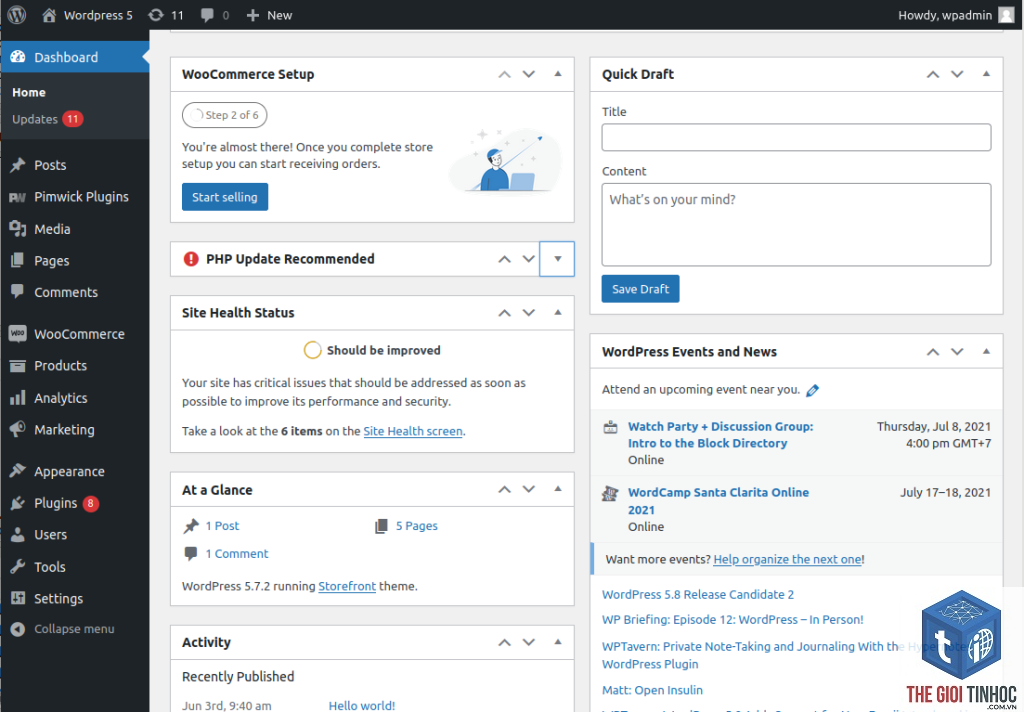This screenshot has height=712, width=1024.
Task: Click the pencil icon to edit event location
Action: click(x=812, y=391)
